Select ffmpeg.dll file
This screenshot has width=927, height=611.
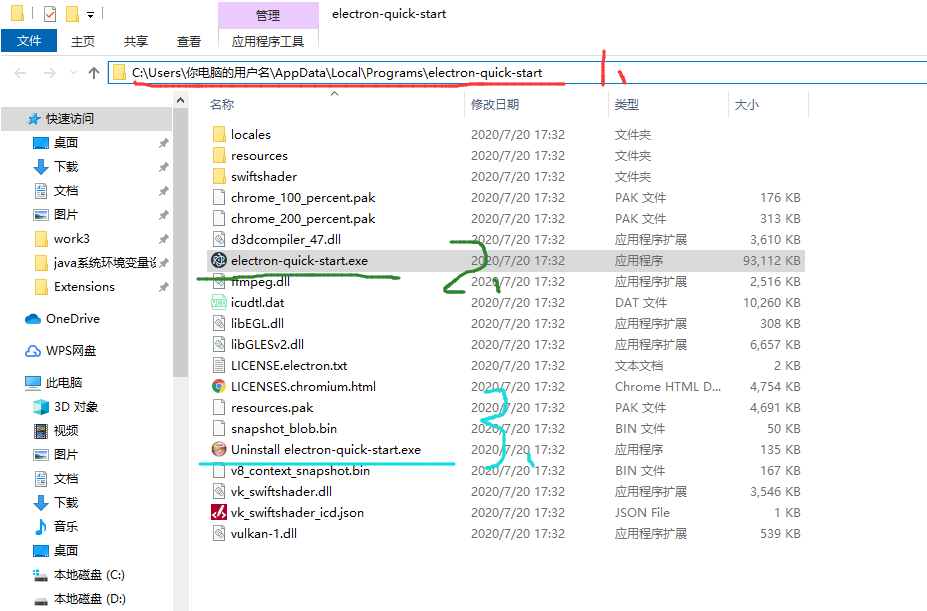pyautogui.click(x=260, y=282)
